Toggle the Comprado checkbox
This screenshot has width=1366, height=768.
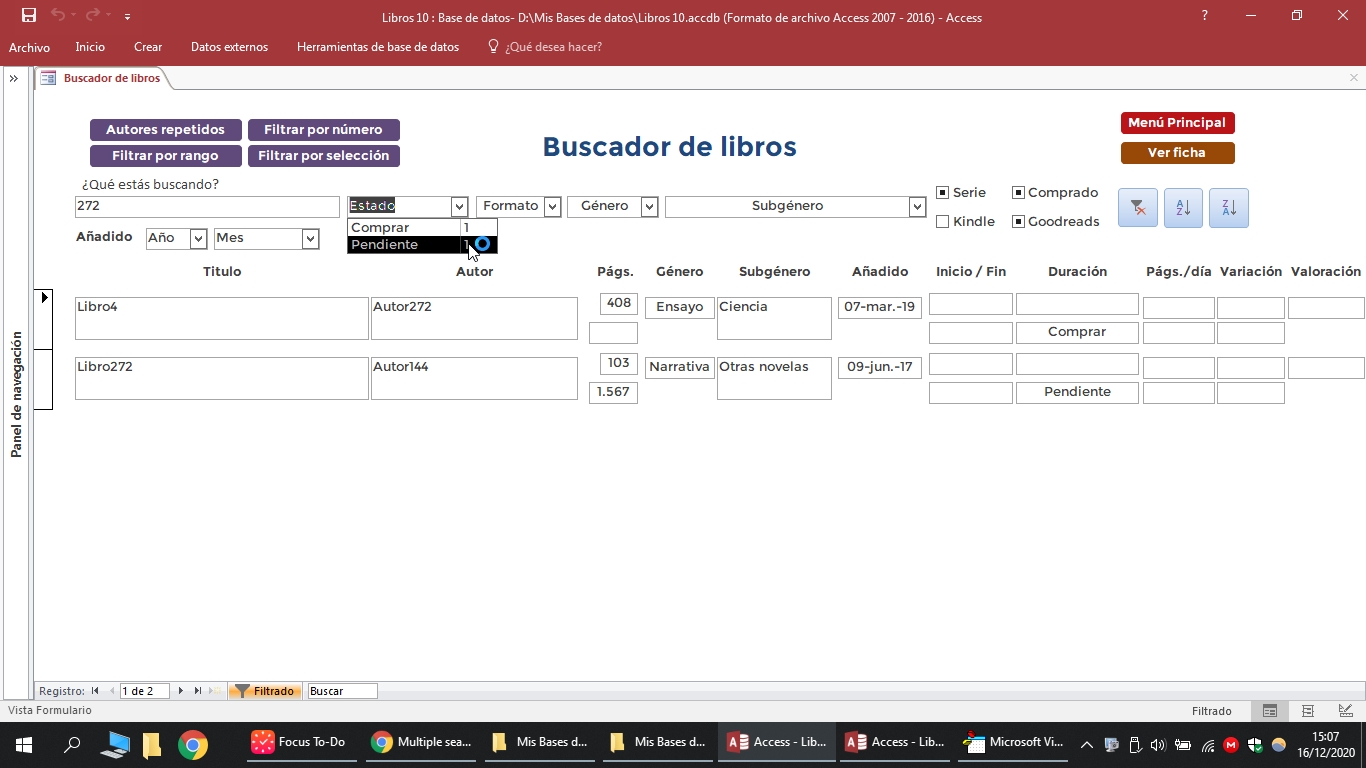click(1018, 193)
